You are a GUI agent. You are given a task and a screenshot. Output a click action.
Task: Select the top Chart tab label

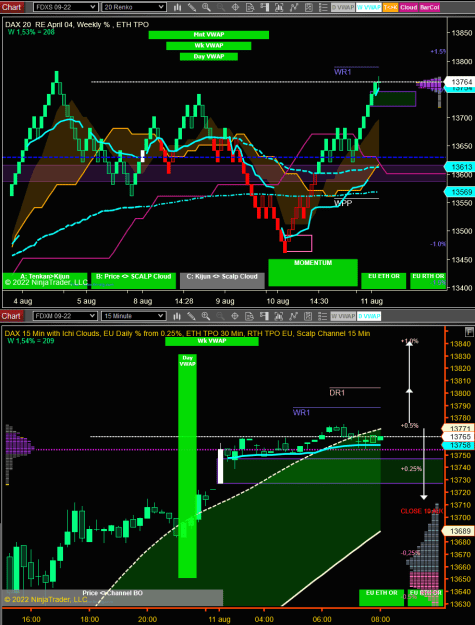(12, 7)
